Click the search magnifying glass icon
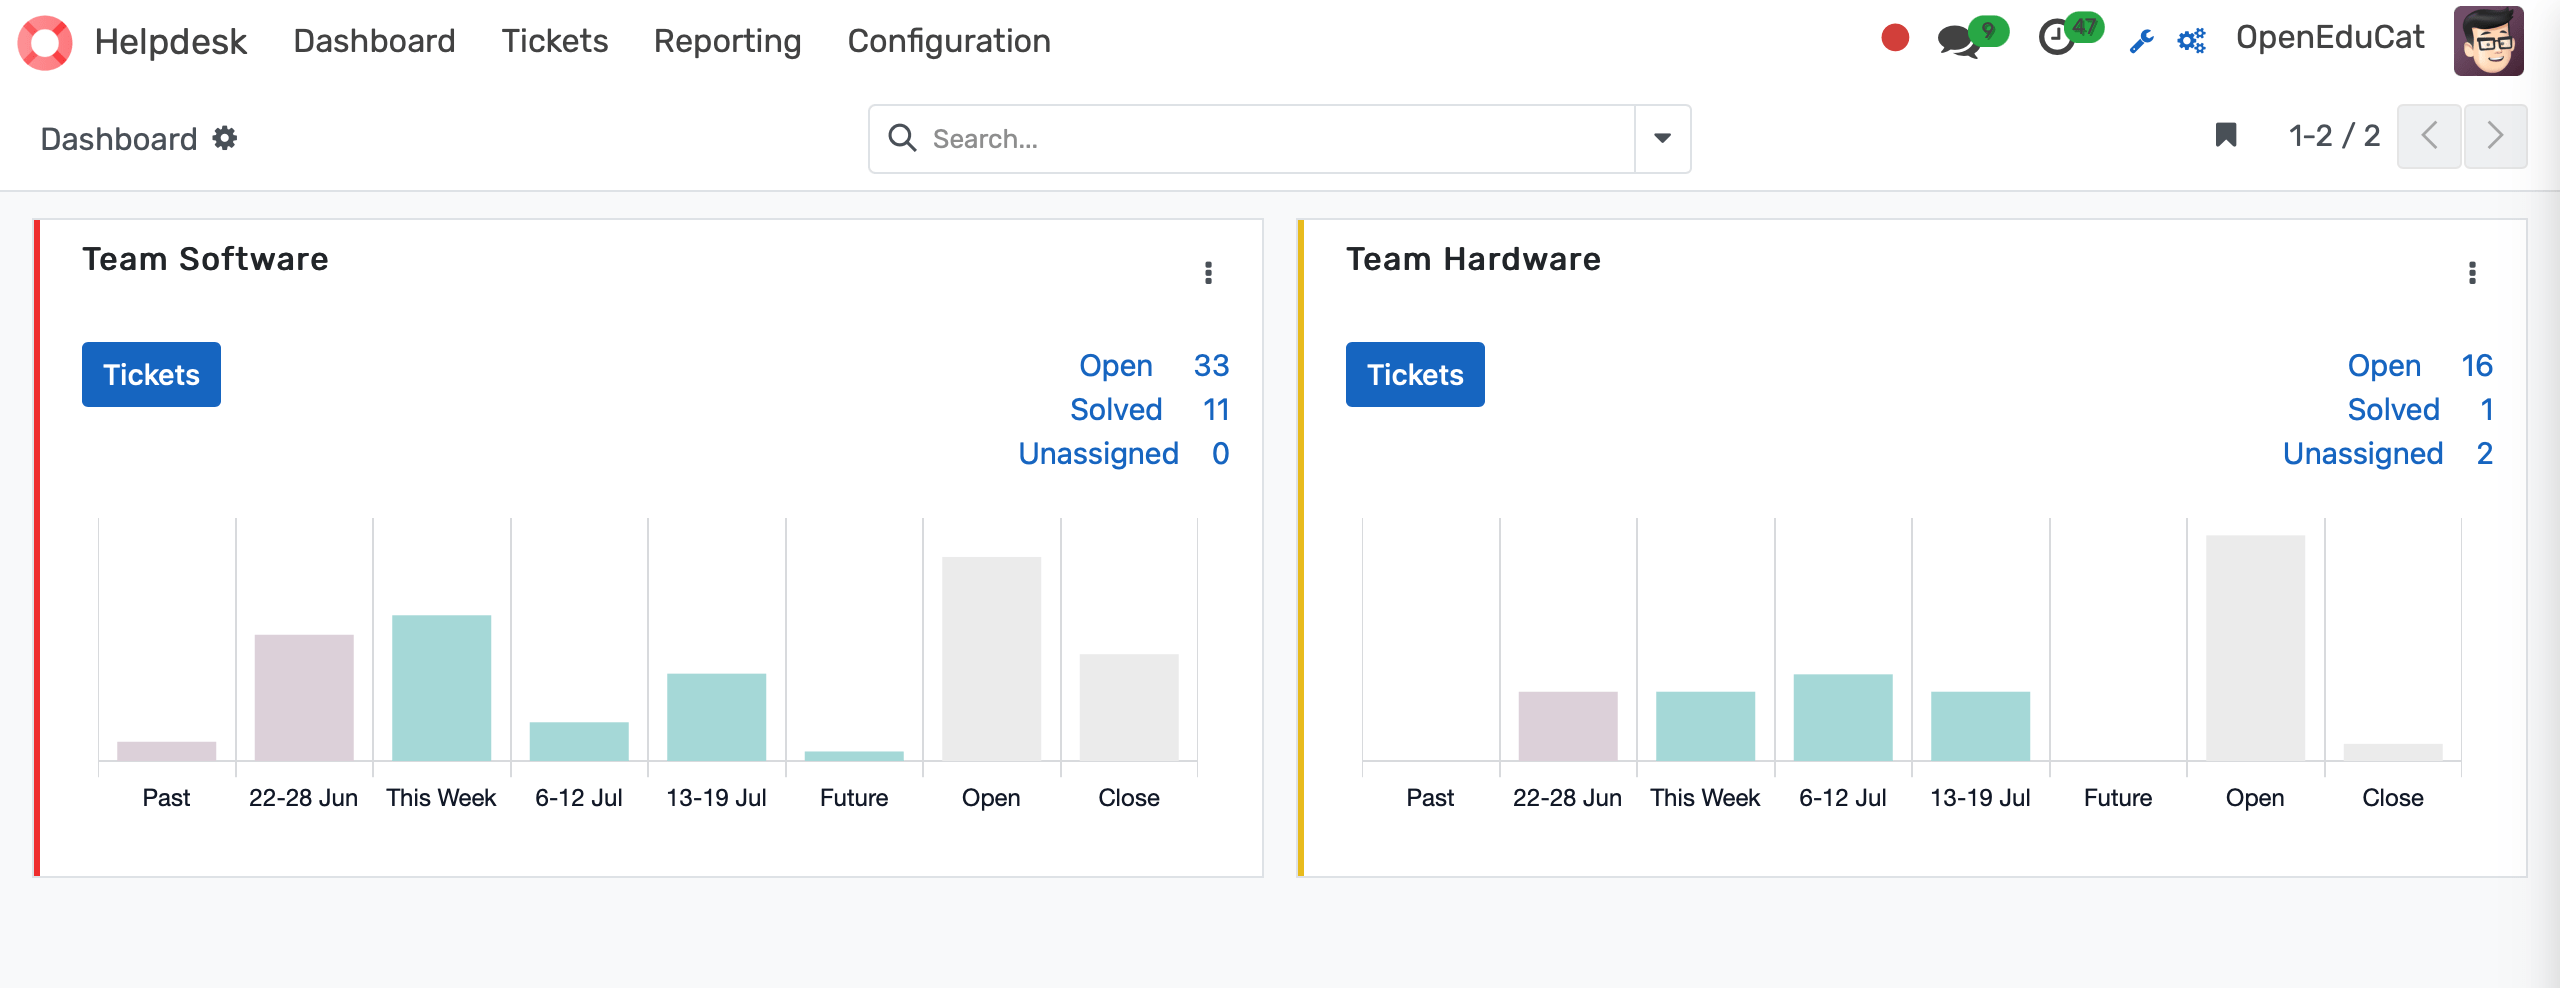The image size is (2560, 988). tap(904, 138)
